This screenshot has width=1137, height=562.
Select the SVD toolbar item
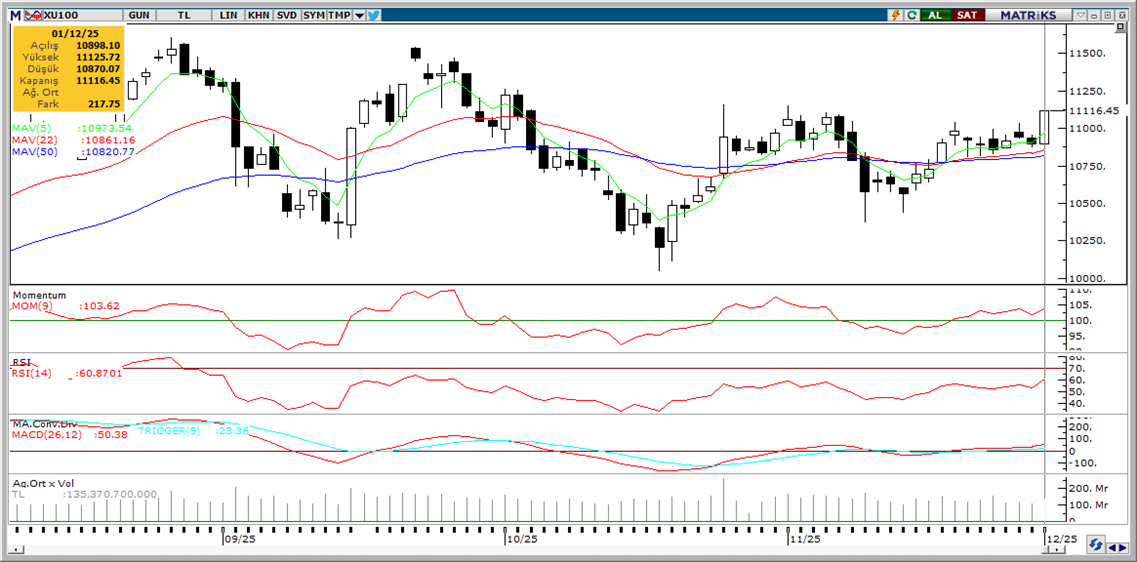click(286, 15)
